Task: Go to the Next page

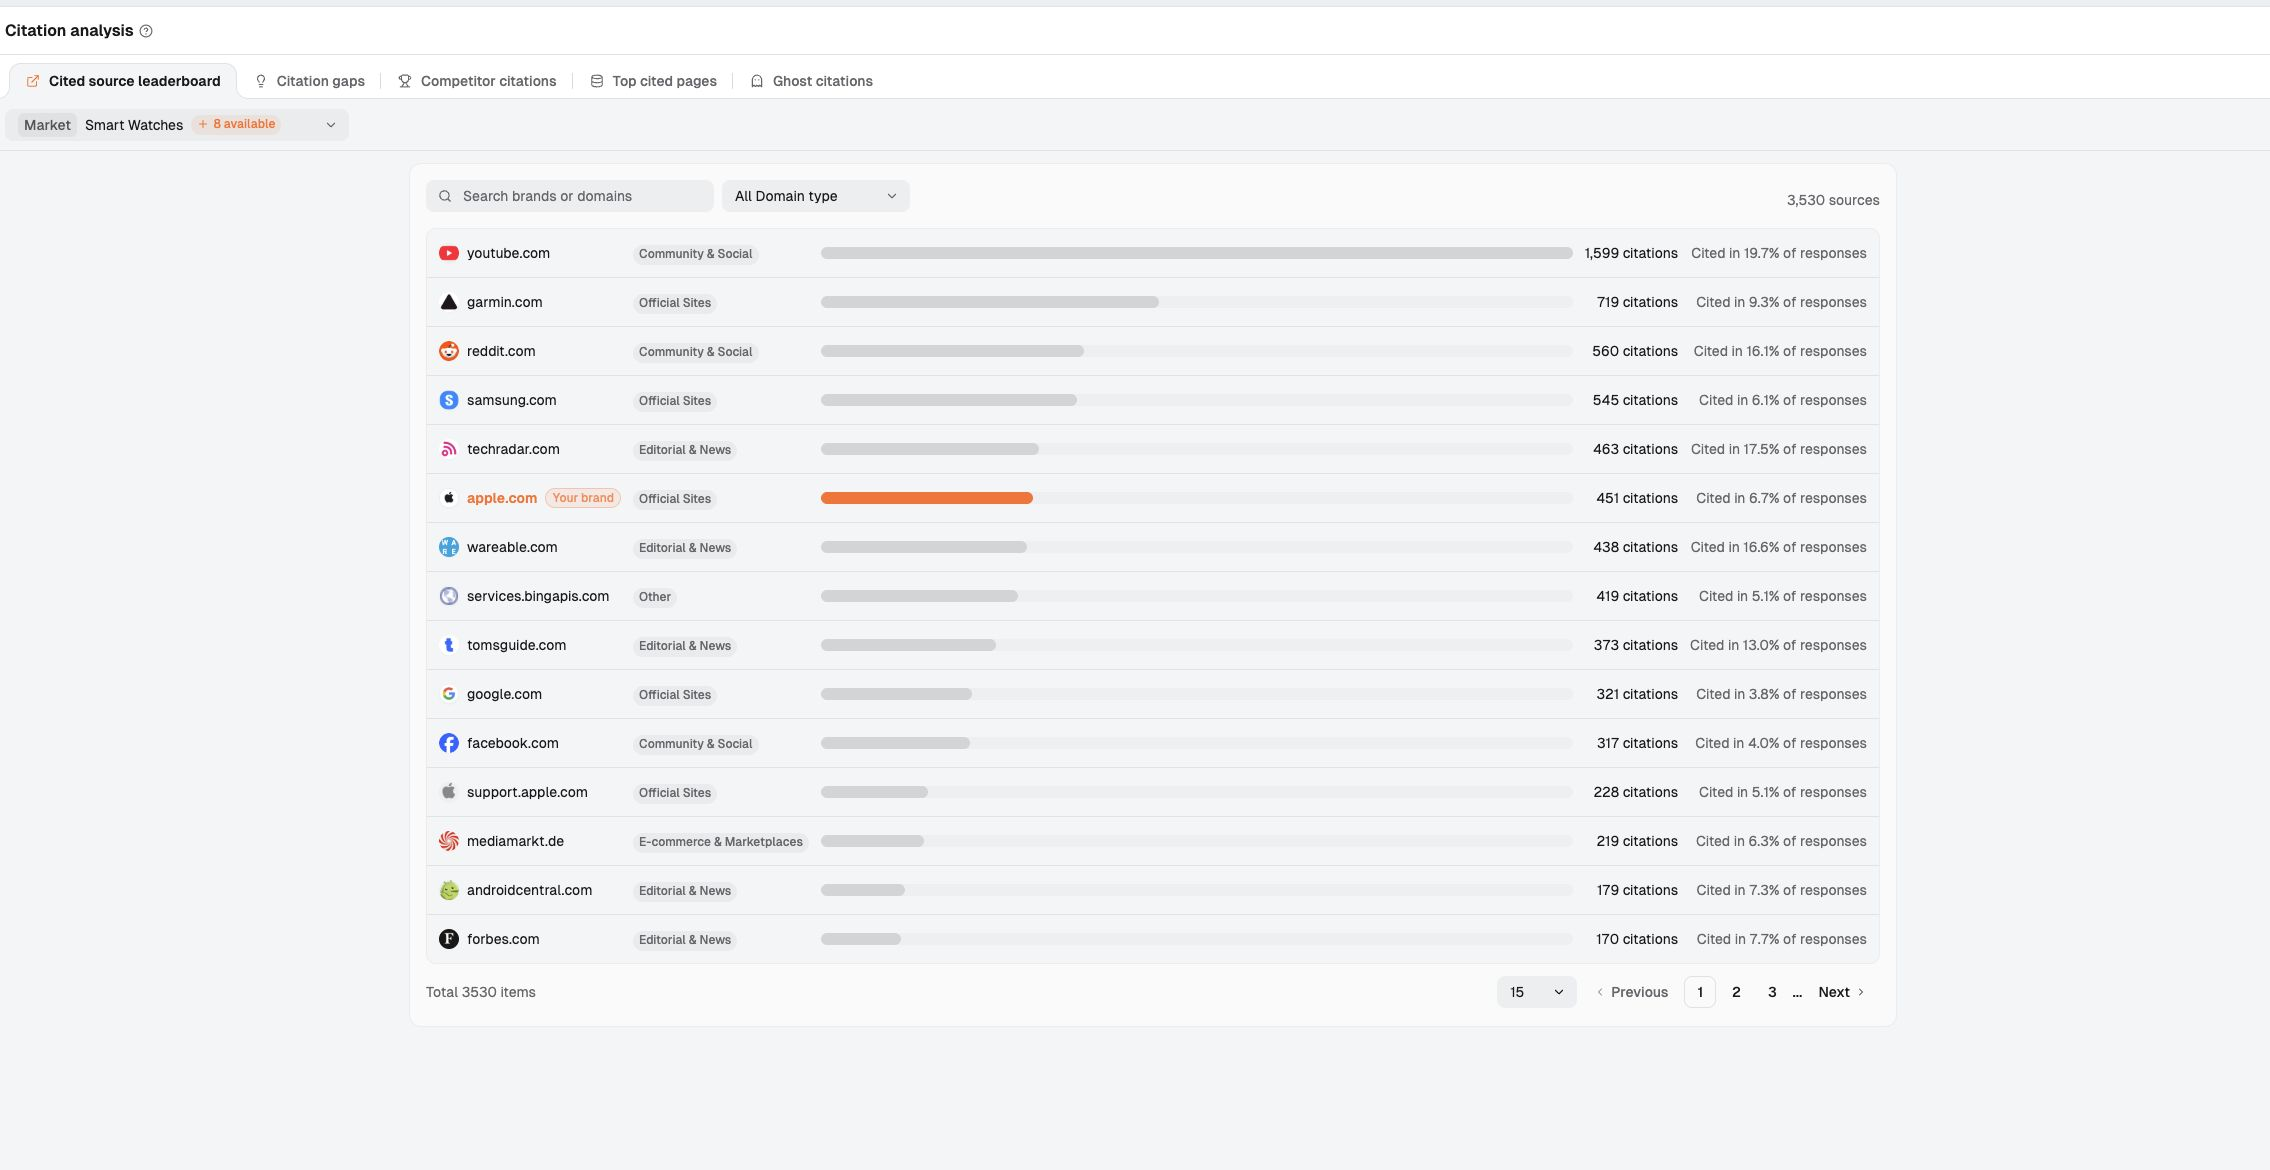Action: 1841,992
